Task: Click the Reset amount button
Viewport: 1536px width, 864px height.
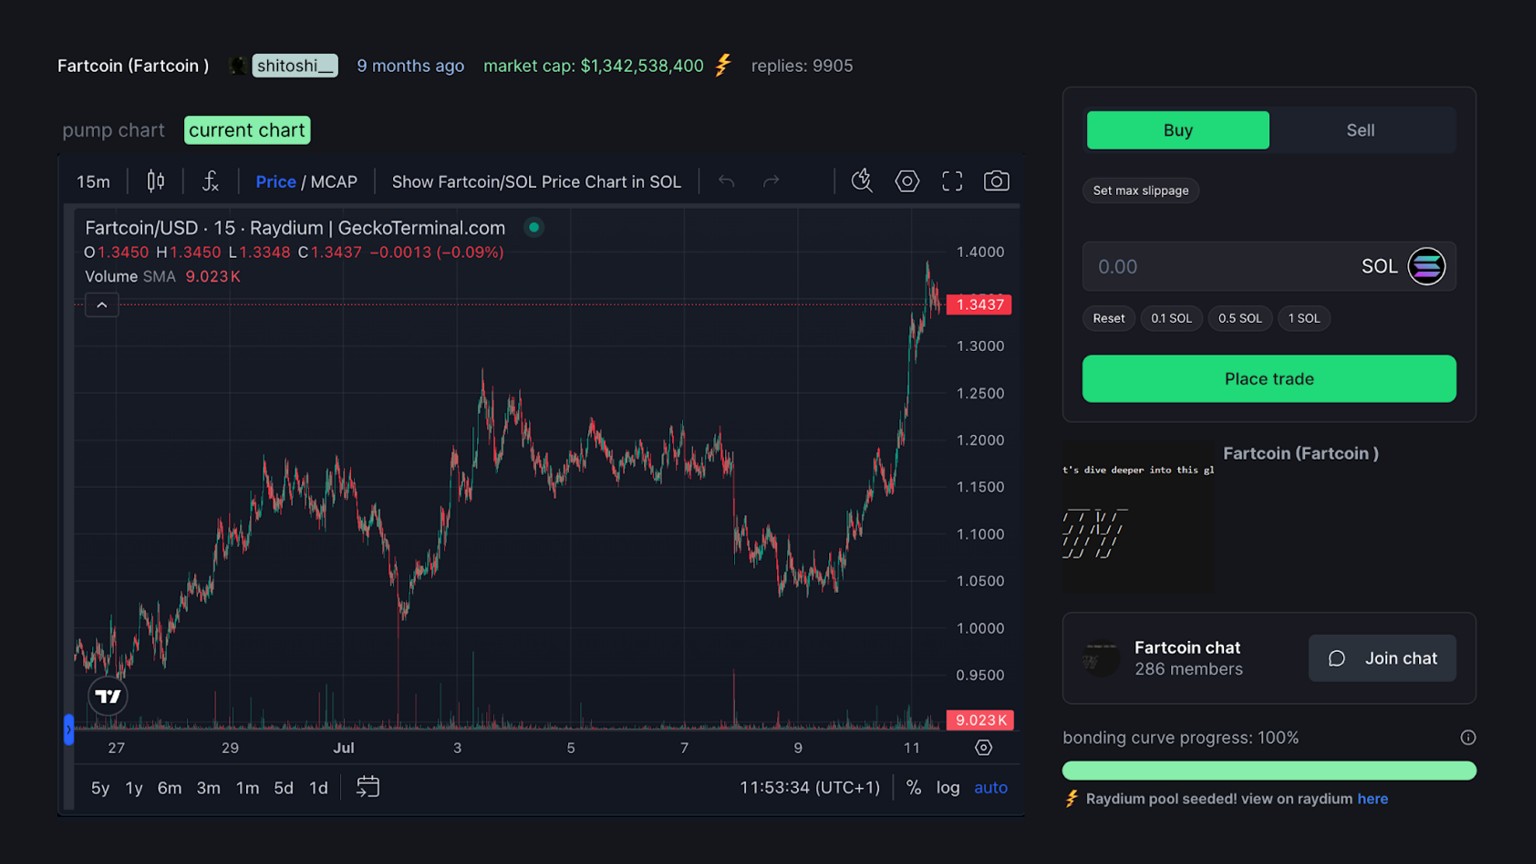Action: point(1109,318)
